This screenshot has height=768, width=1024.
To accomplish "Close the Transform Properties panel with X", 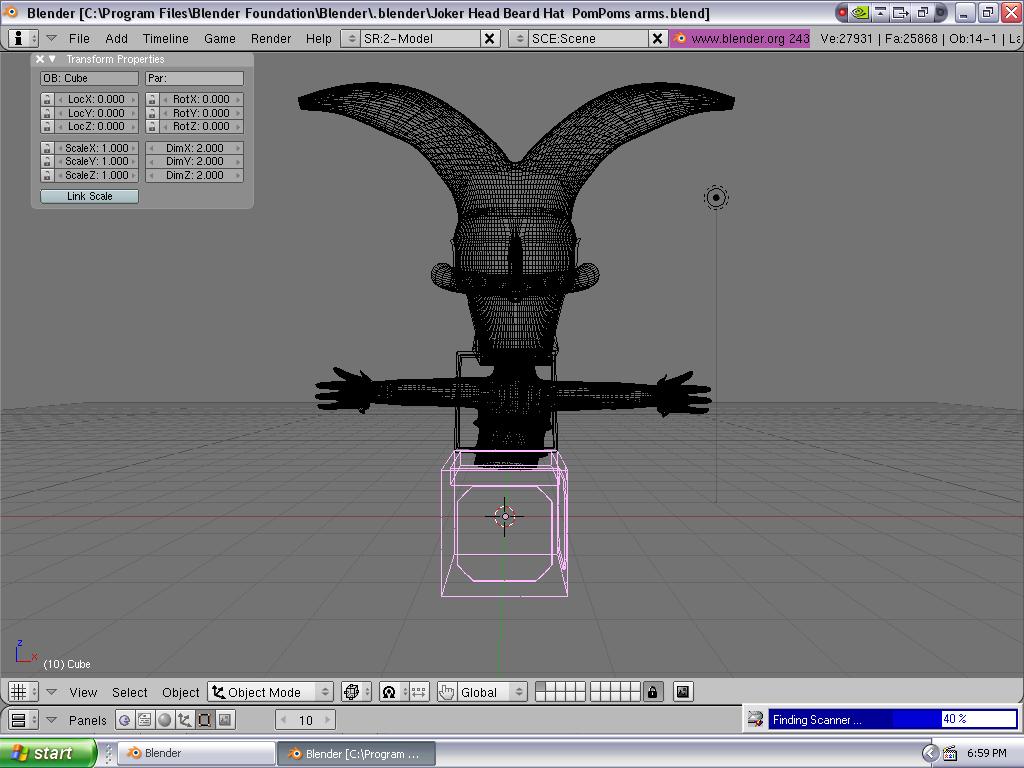I will pyautogui.click(x=40, y=59).
